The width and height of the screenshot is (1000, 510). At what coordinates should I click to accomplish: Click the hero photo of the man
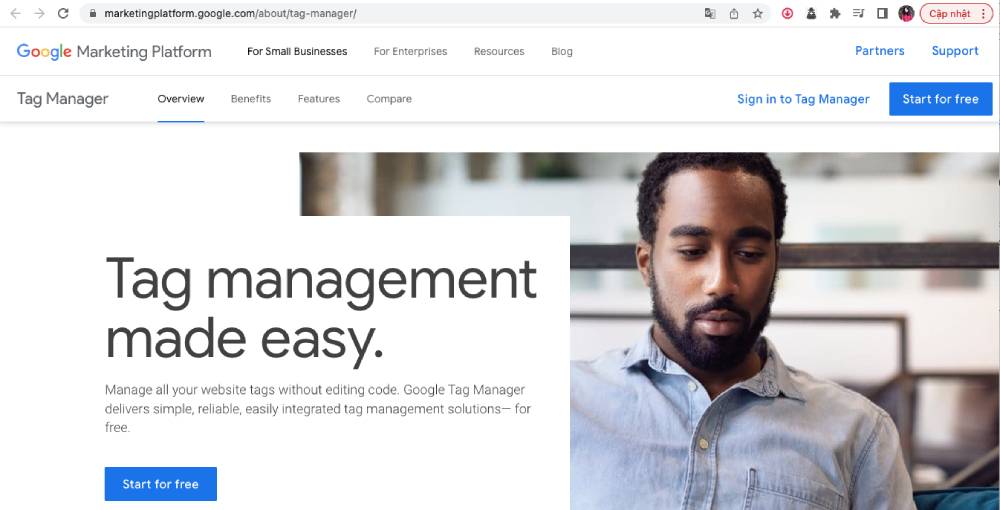click(x=784, y=332)
